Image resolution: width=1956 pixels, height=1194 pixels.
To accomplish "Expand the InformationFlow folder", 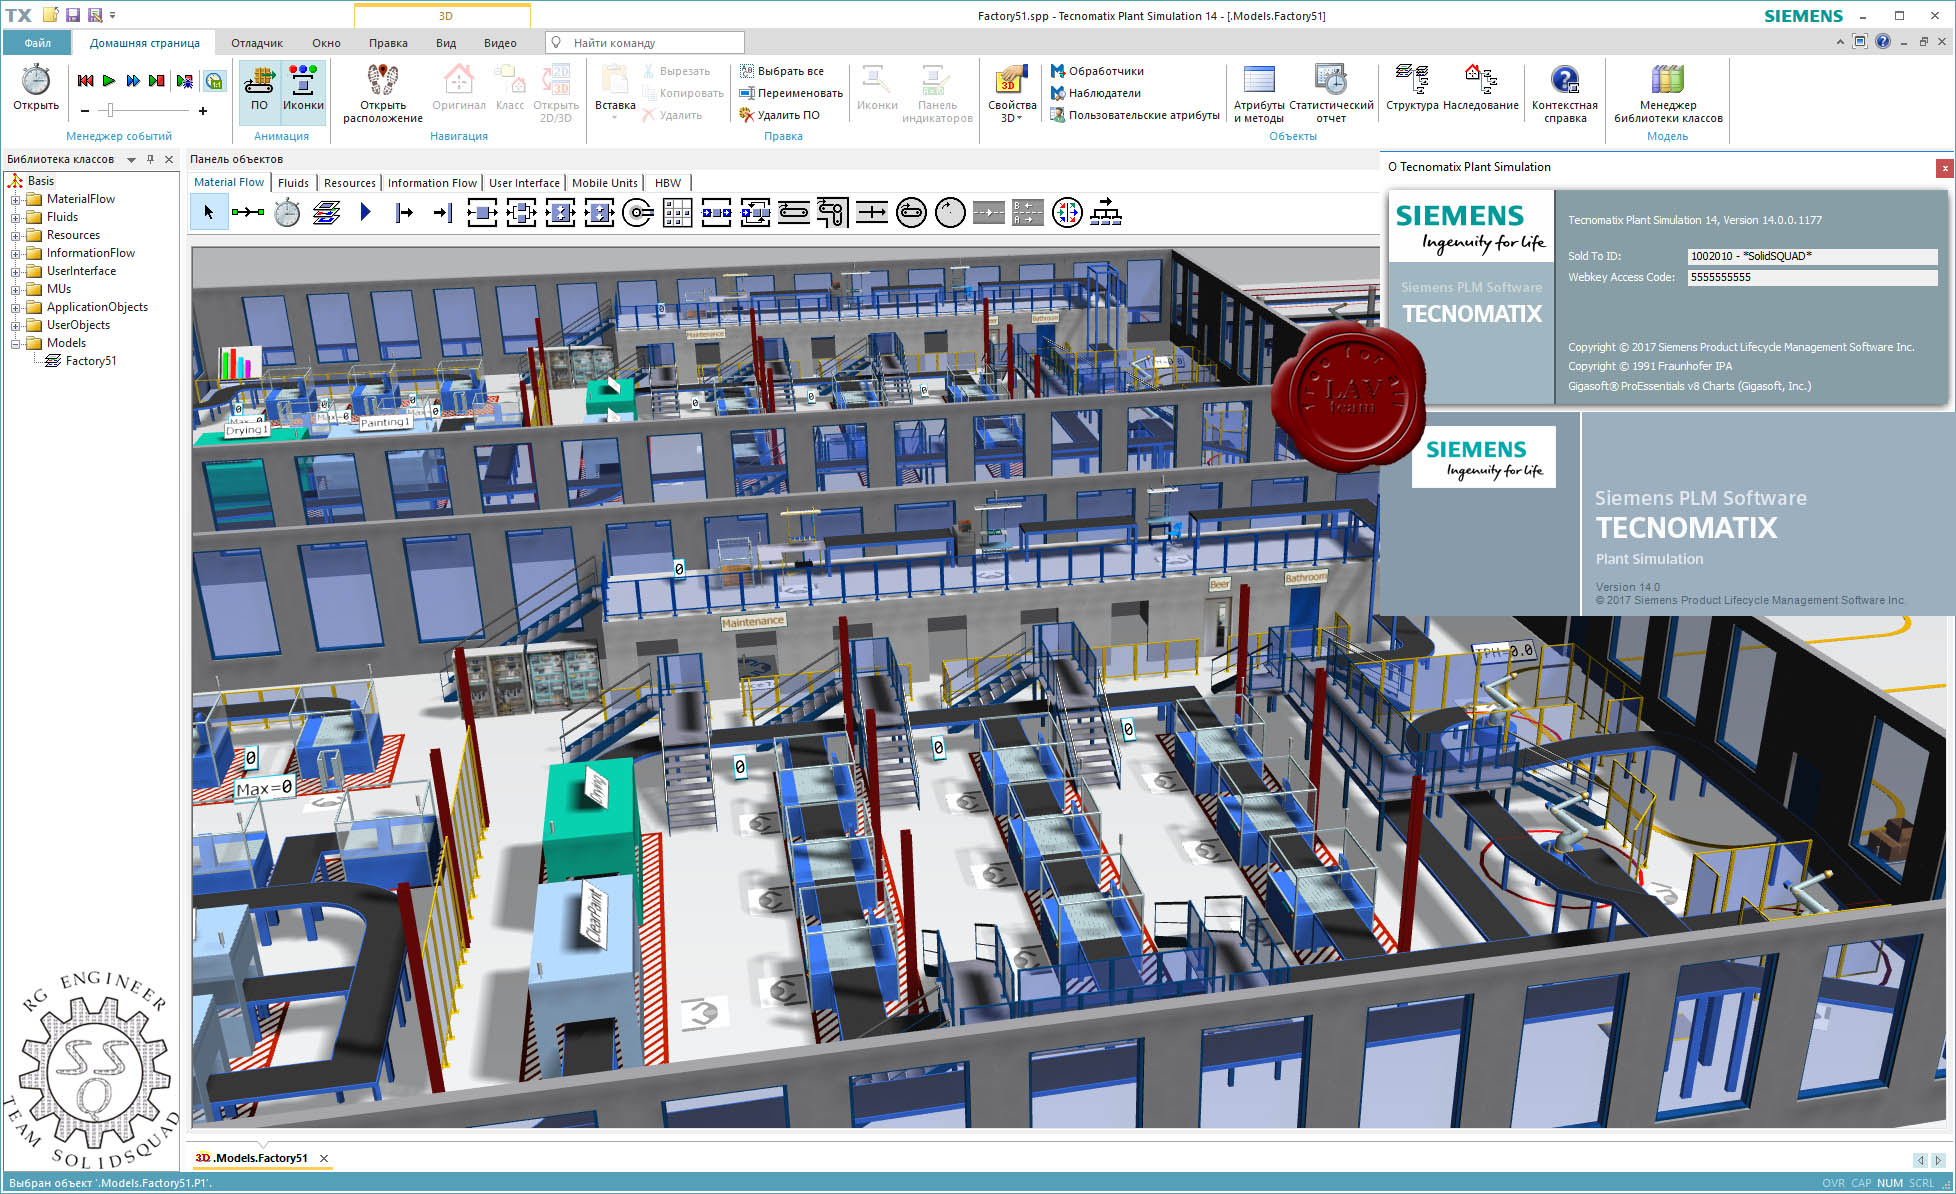I will coord(16,253).
